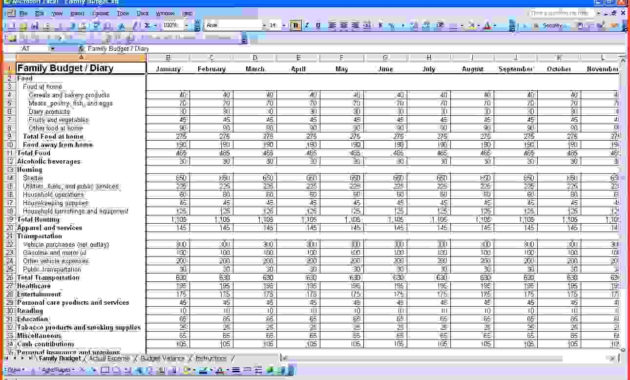Open the Tools menu
Viewport: 630px width, 380px height.
(123, 14)
